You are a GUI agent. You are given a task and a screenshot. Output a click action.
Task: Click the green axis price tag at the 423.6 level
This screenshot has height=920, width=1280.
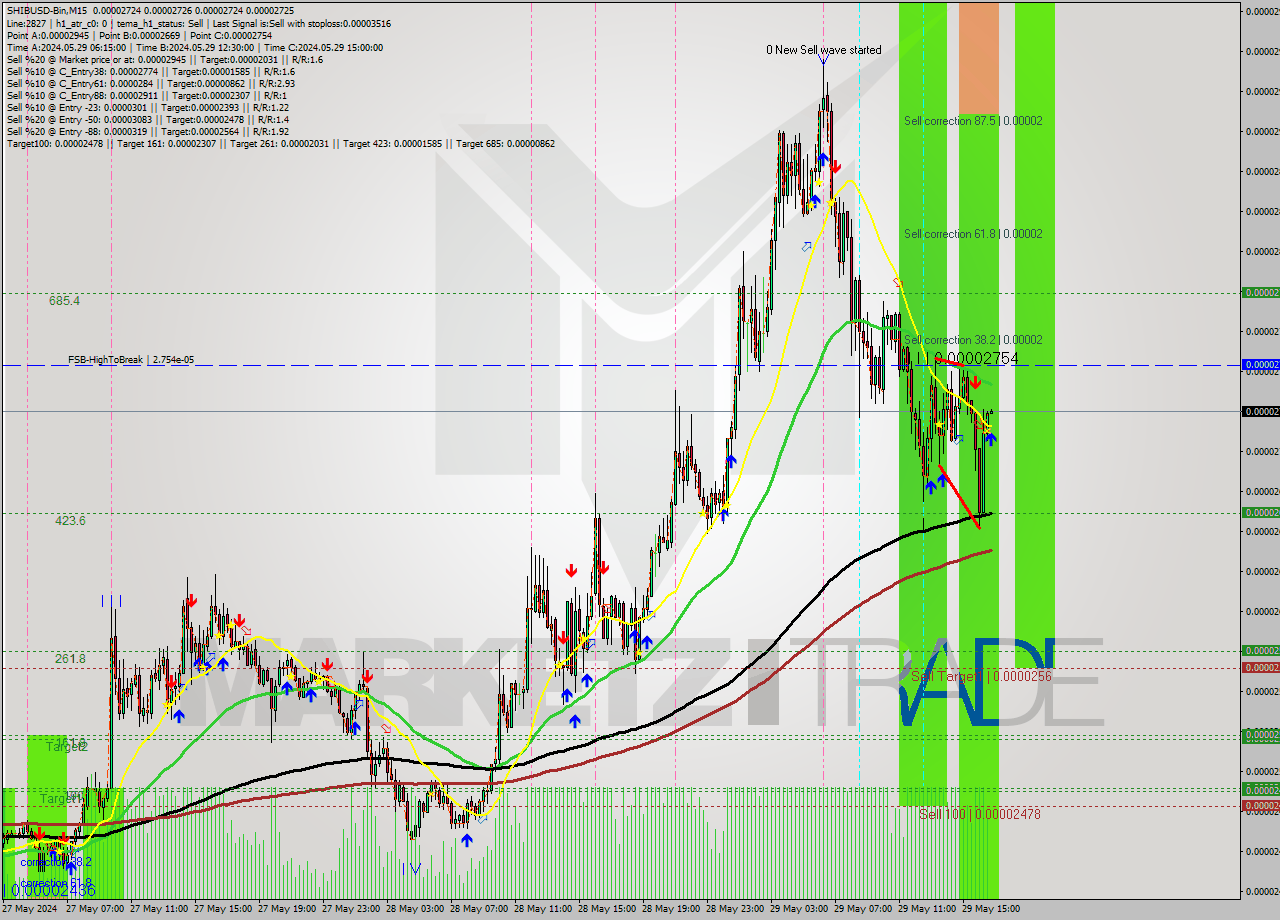point(1260,512)
